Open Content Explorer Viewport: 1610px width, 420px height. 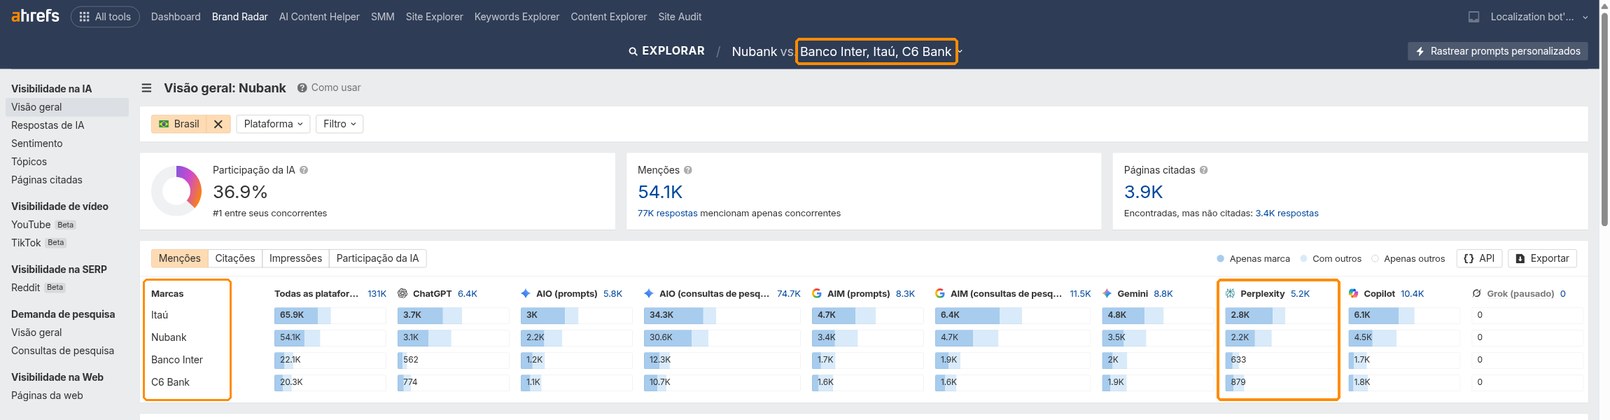click(x=609, y=17)
